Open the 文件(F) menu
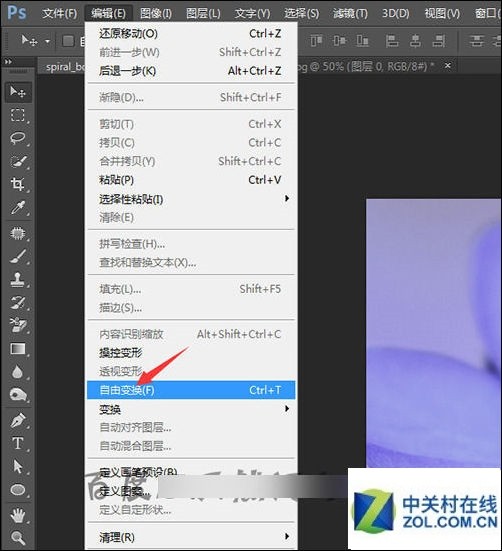Image resolution: width=502 pixels, height=551 pixels. pyautogui.click(x=59, y=14)
